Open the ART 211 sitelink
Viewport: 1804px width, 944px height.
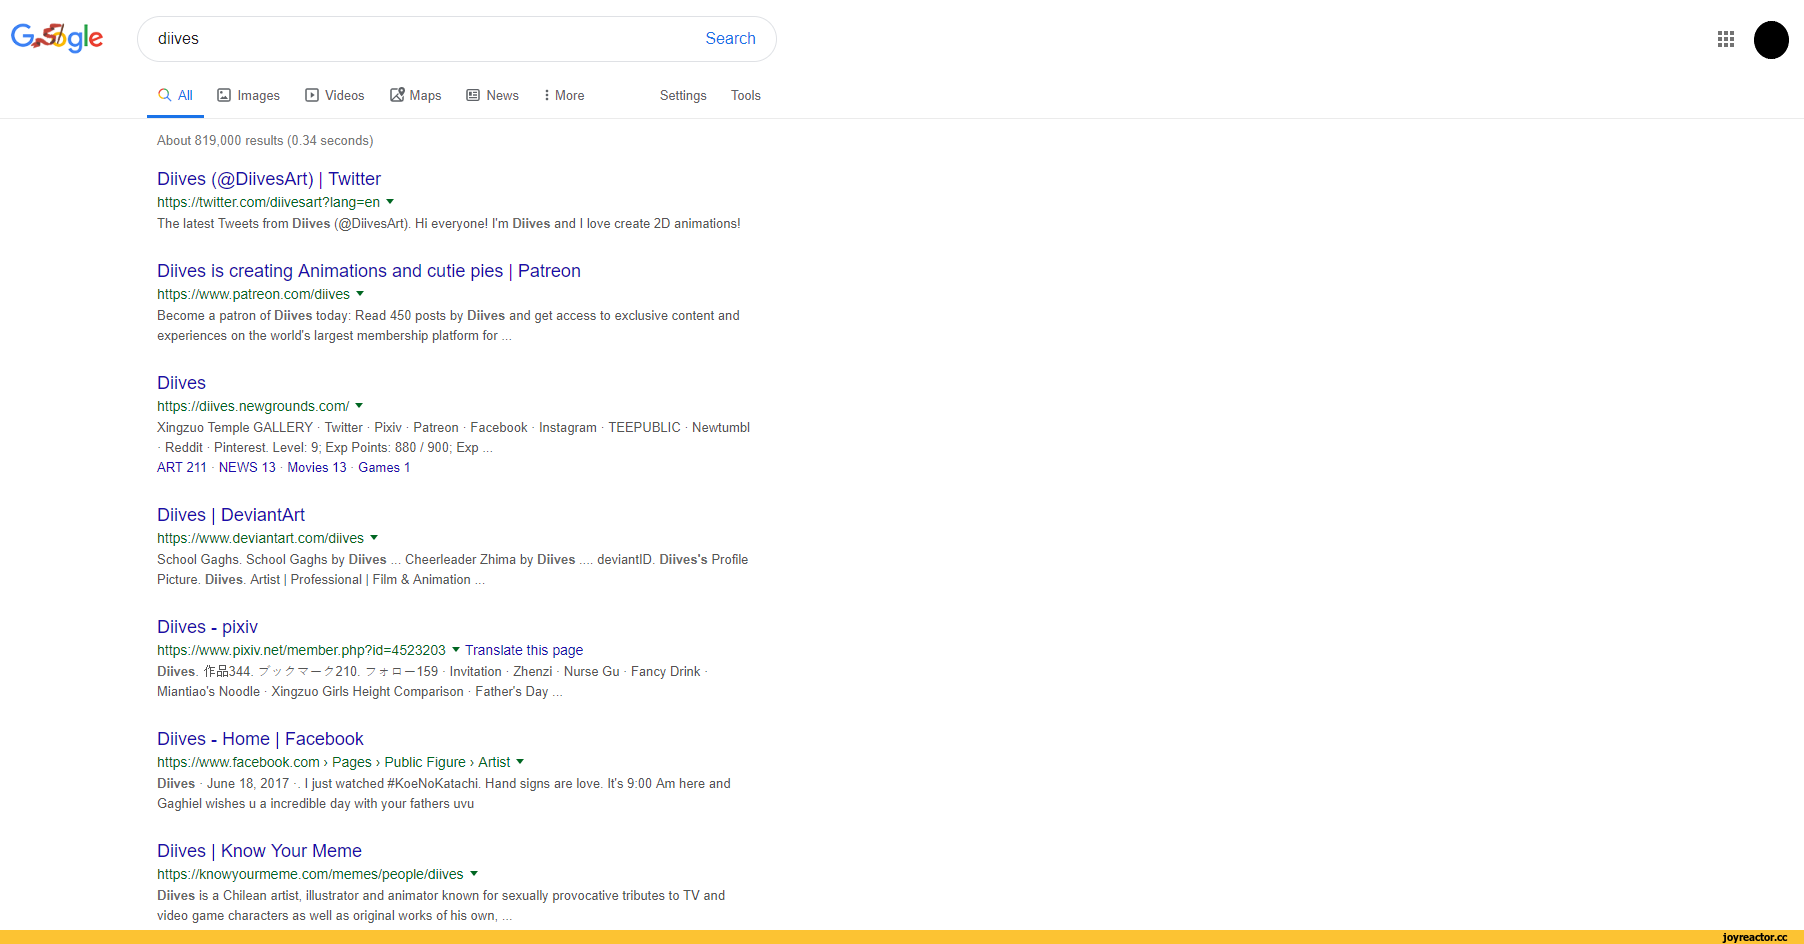click(x=182, y=468)
